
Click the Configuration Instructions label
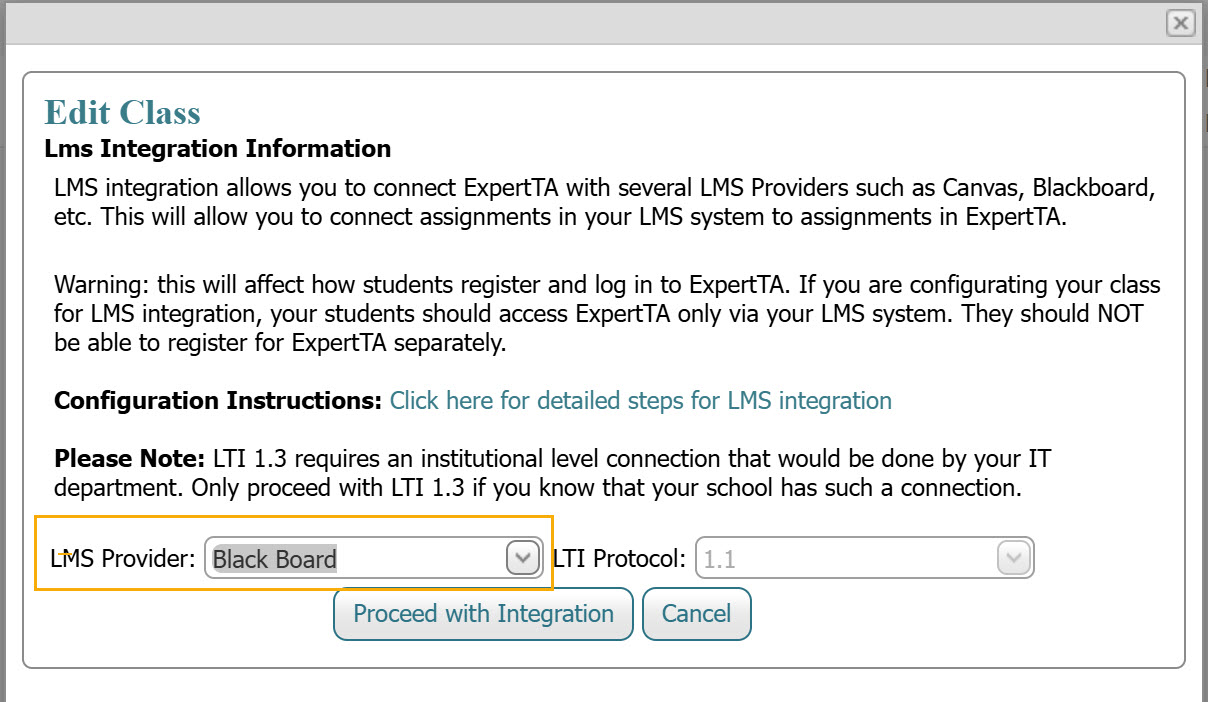coord(218,401)
